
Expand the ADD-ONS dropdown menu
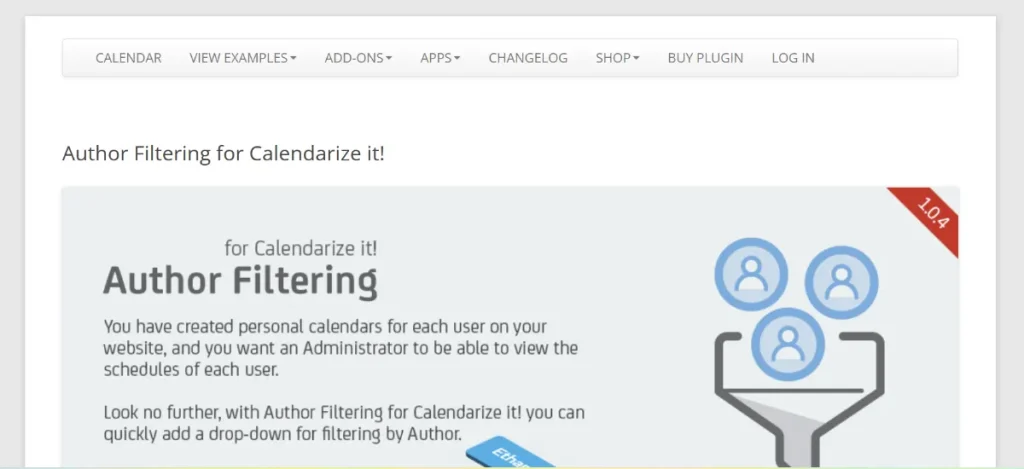(358, 58)
